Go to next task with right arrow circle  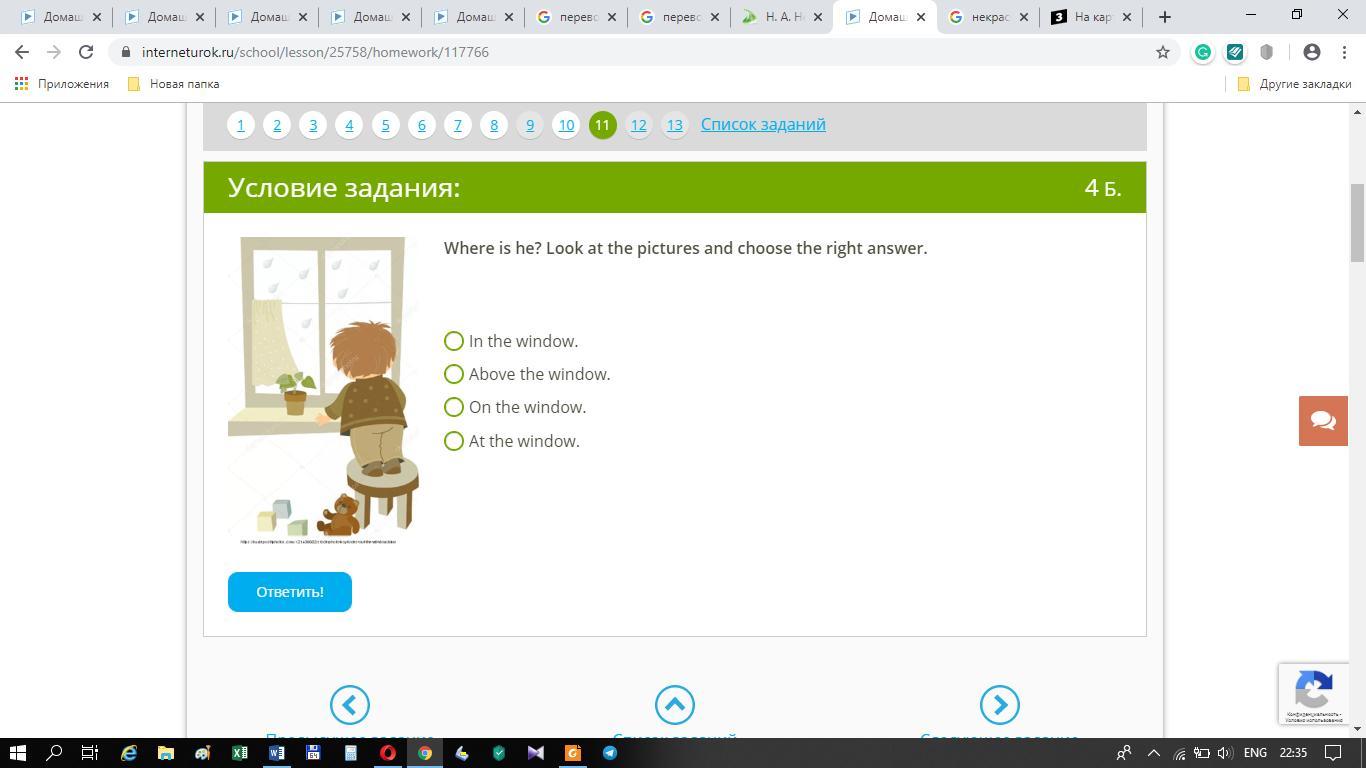(x=1000, y=705)
